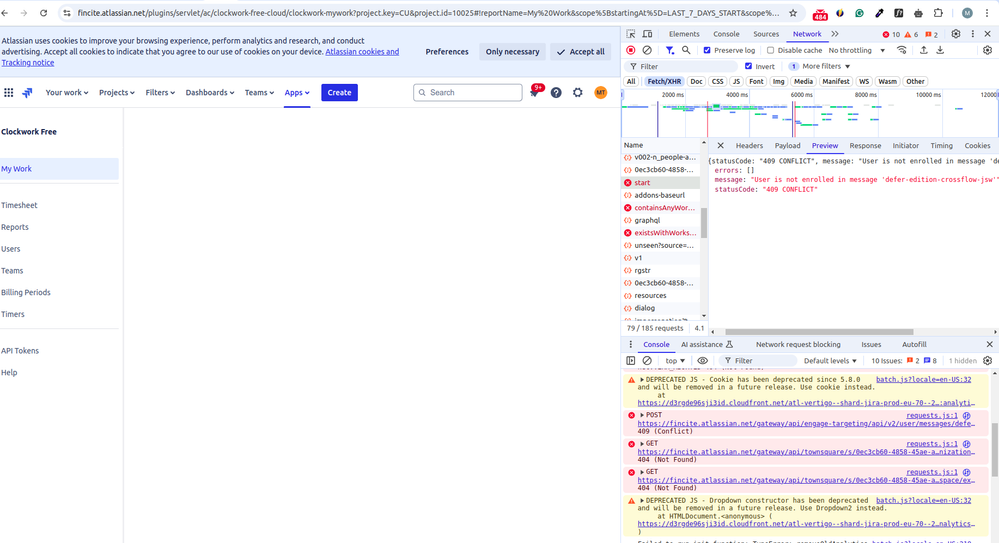Open the Jira help question mark icon
This screenshot has width=999, height=543.
(556, 92)
